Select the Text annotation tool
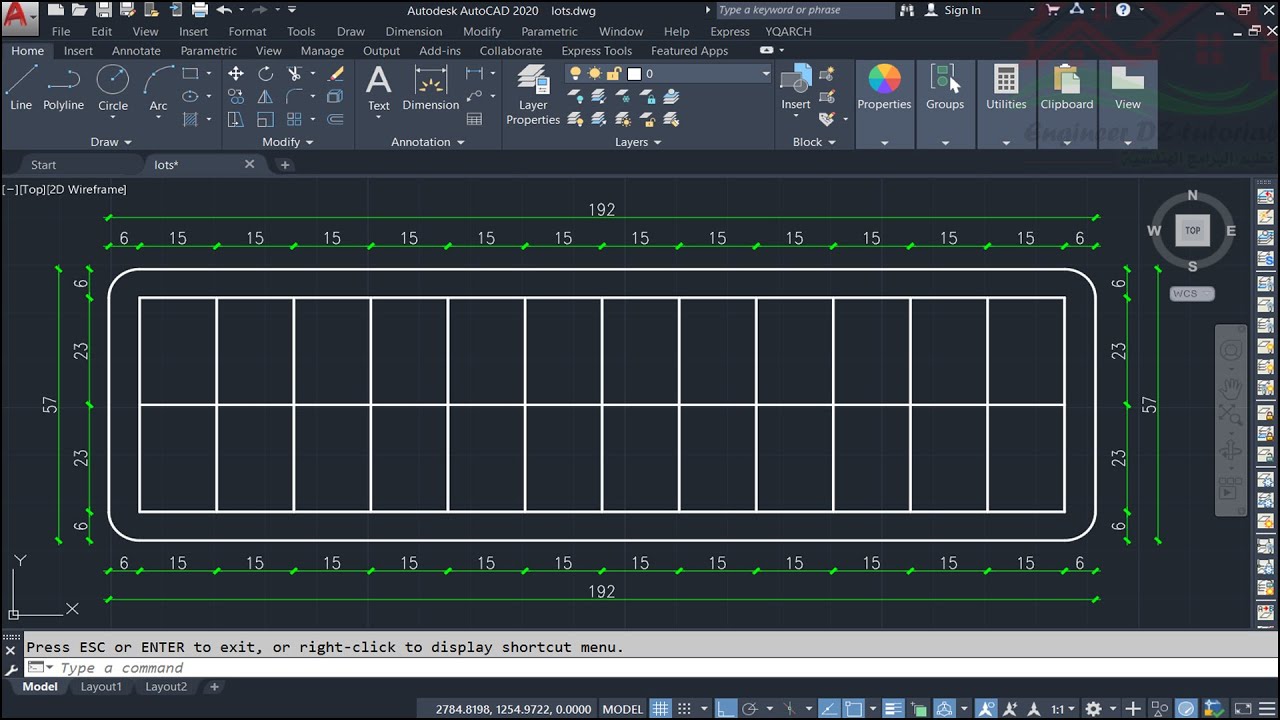The height and width of the screenshot is (720, 1280). click(x=378, y=88)
